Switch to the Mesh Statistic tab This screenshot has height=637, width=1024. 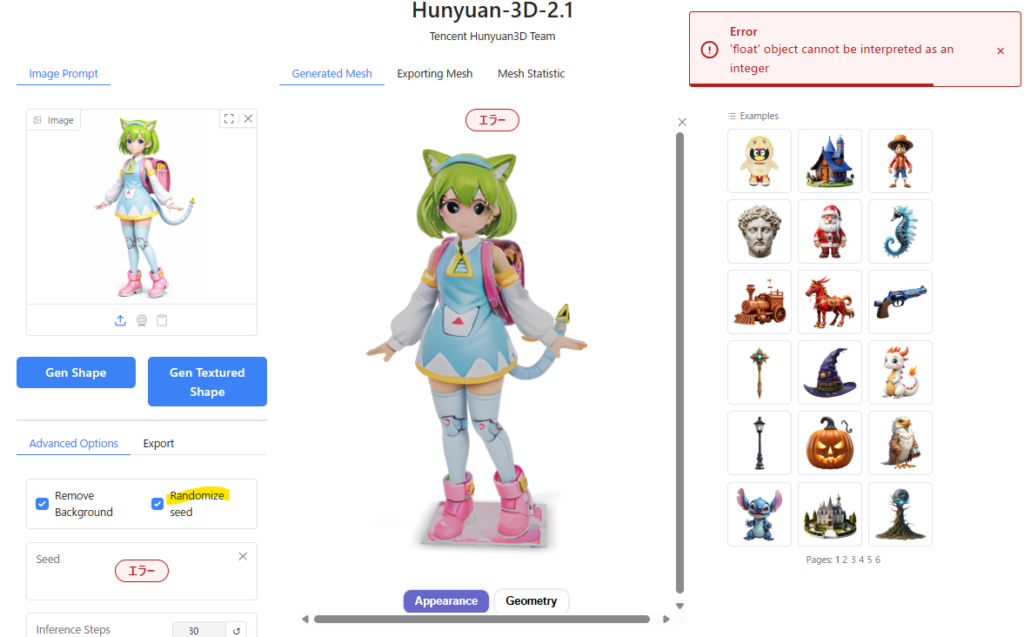tap(531, 74)
